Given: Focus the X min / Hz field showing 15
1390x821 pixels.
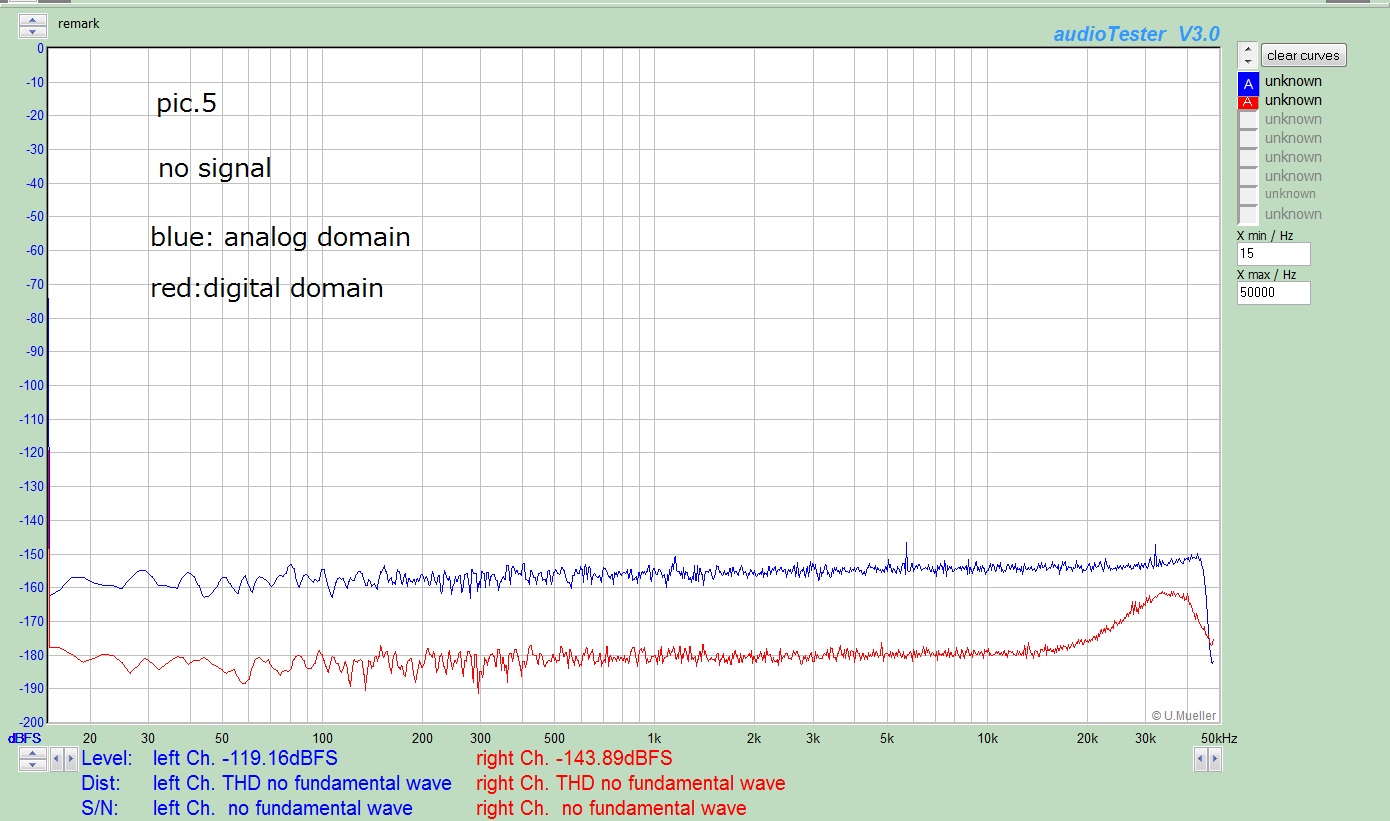Looking at the screenshot, I should (x=1273, y=254).
